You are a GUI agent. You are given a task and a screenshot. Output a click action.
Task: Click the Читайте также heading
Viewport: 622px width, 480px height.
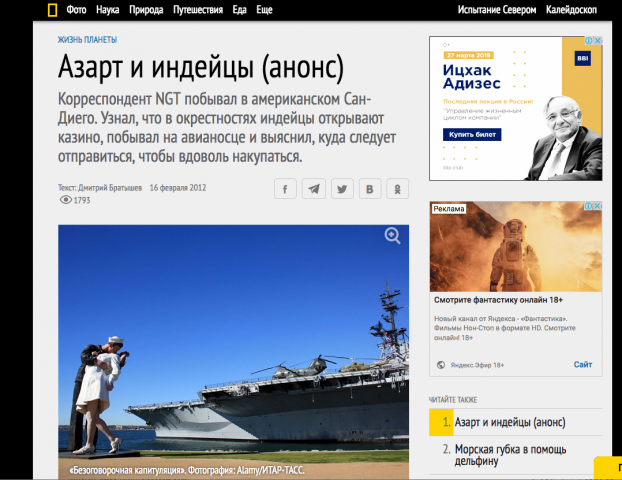tap(453, 400)
